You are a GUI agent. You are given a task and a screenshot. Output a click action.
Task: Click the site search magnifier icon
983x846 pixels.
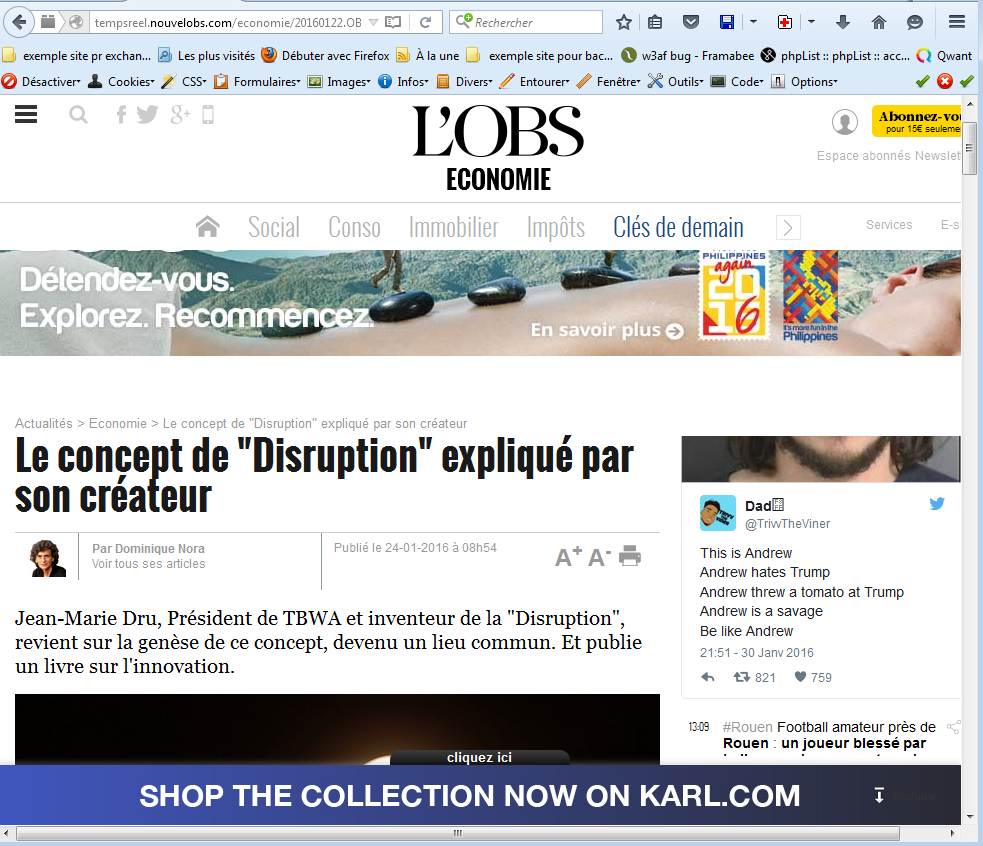tap(78, 115)
